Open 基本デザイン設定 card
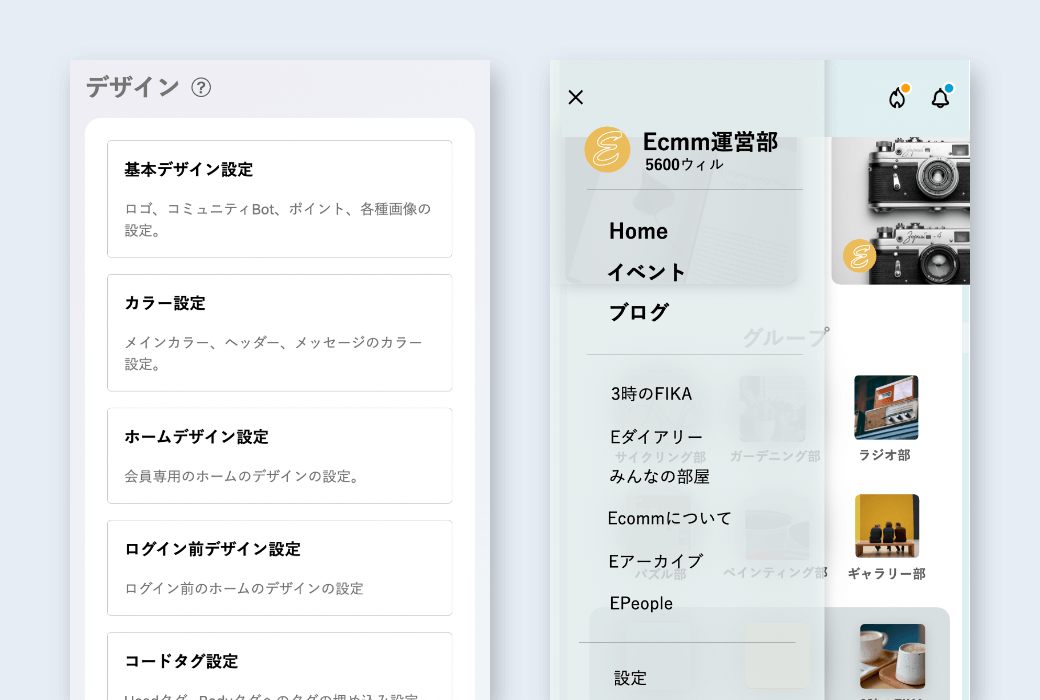 coord(280,199)
